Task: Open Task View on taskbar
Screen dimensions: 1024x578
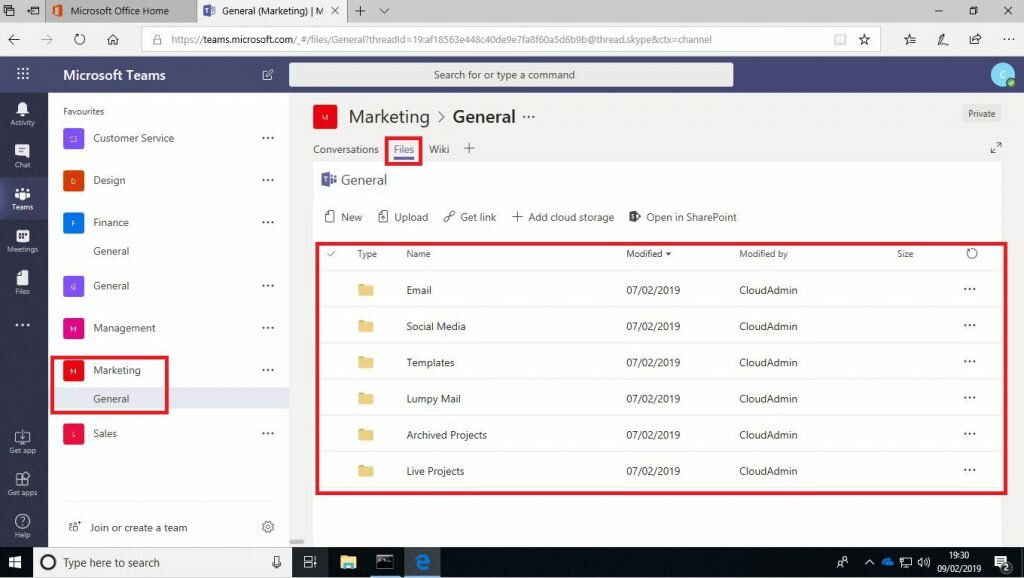Action: 310,562
